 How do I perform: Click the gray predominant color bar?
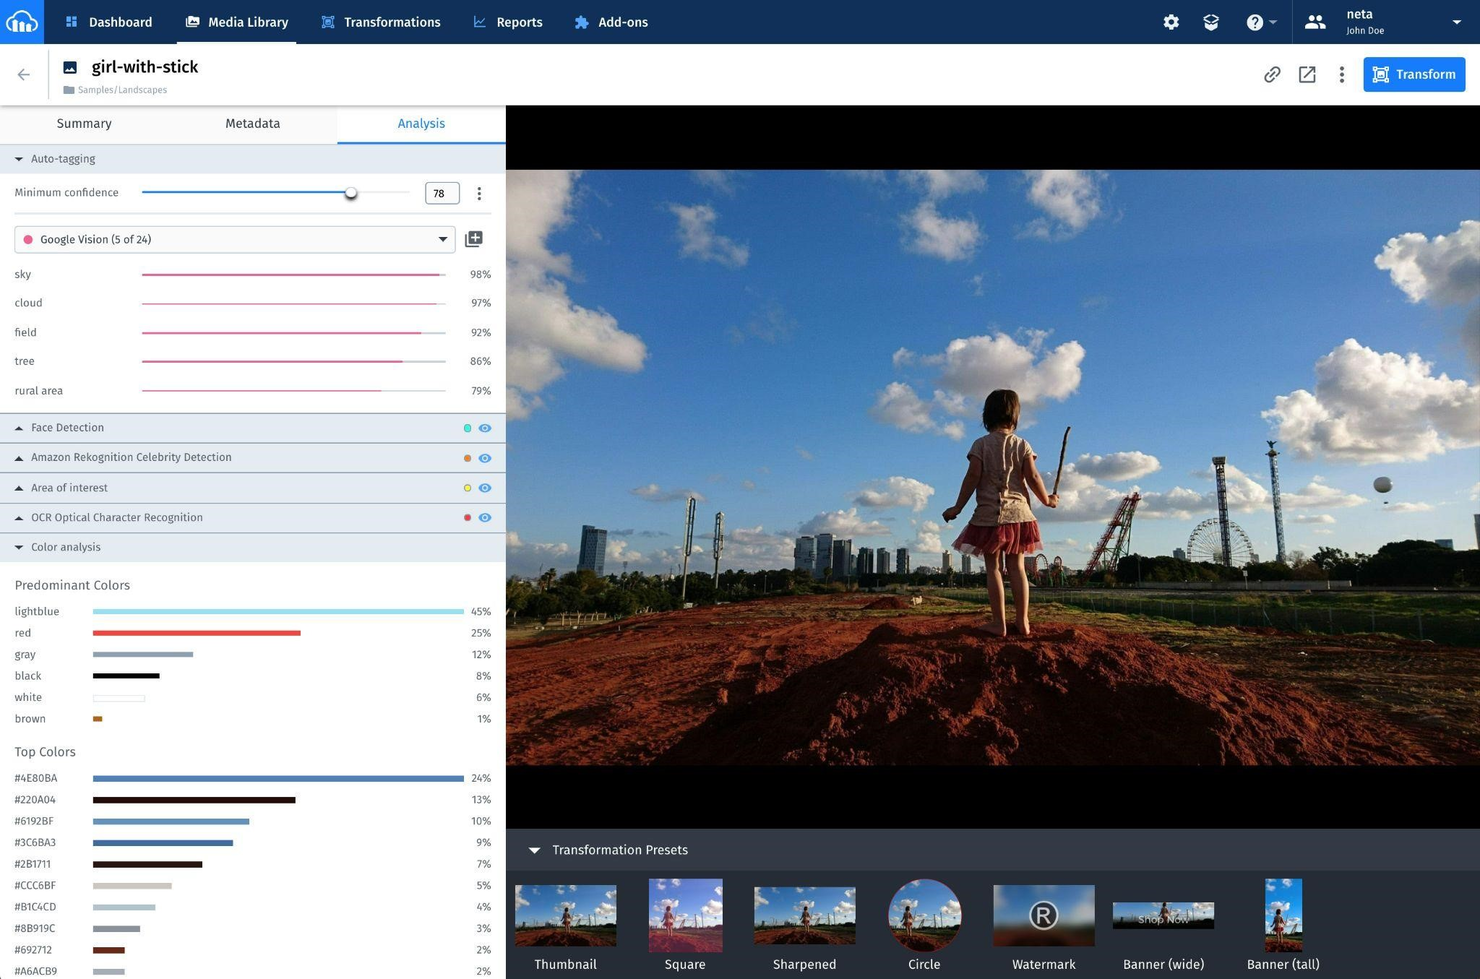point(143,655)
